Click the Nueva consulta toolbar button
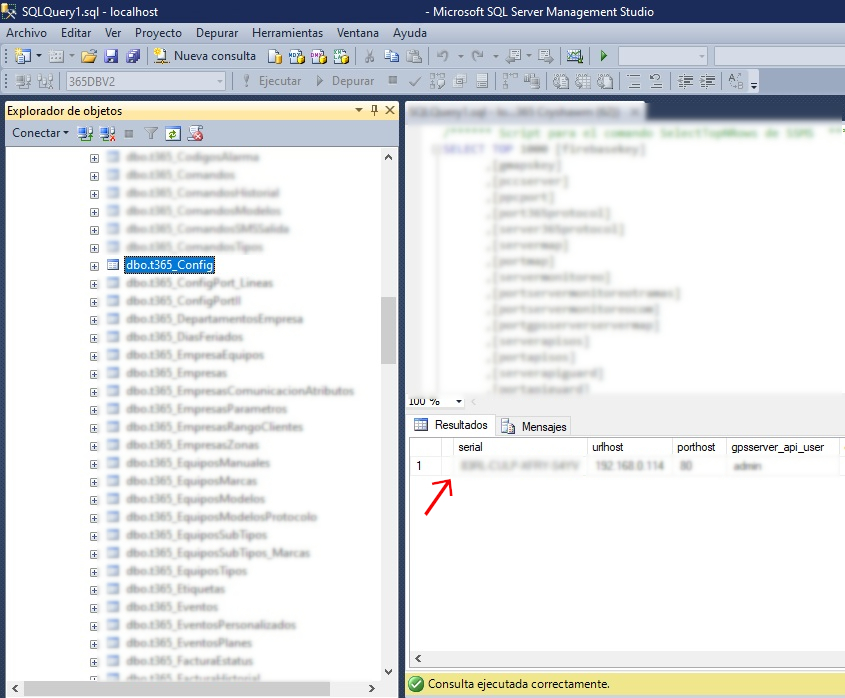 (x=205, y=56)
